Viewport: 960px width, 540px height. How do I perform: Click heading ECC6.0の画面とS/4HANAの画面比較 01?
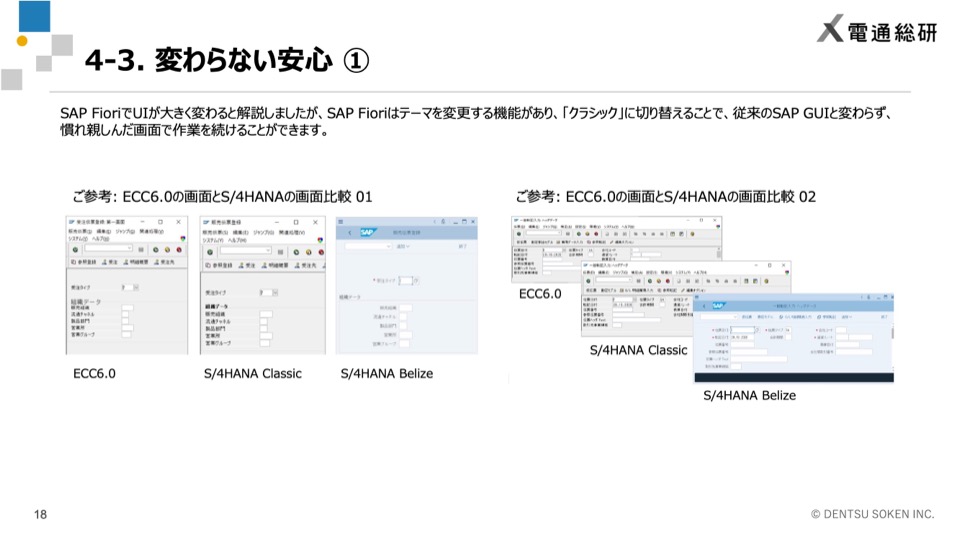247,197
